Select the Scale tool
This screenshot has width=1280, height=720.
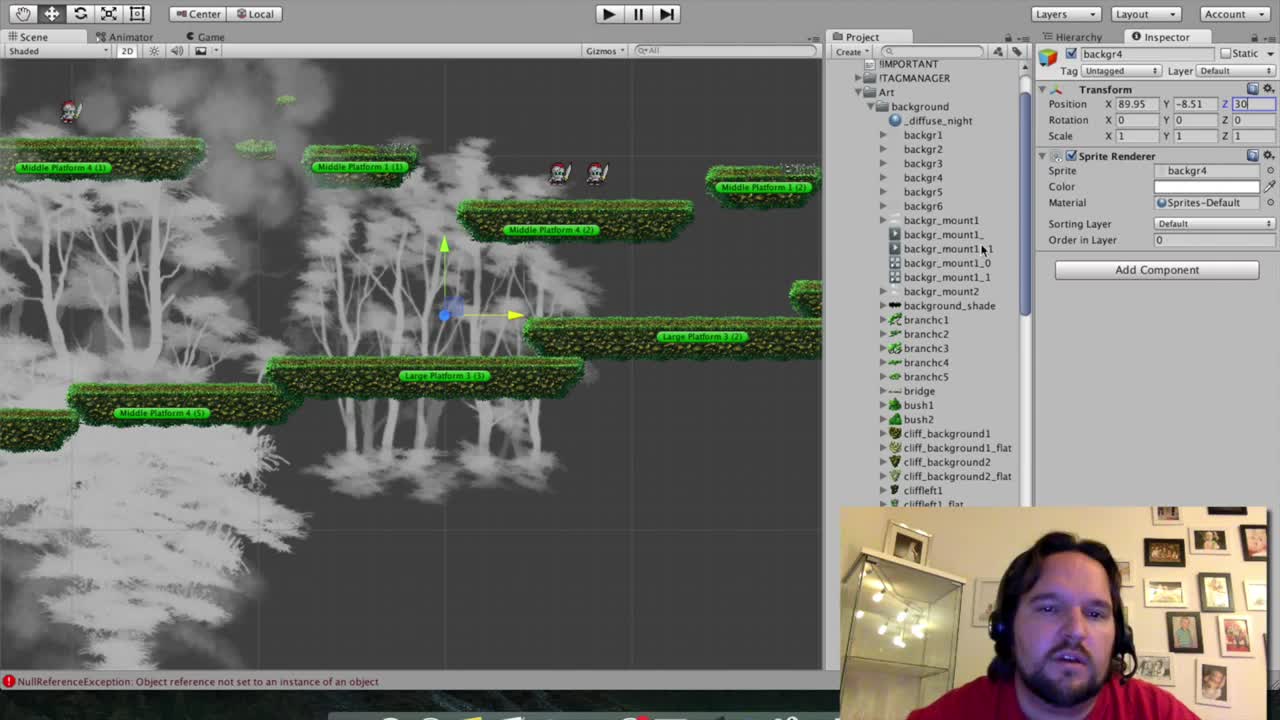click(x=108, y=13)
